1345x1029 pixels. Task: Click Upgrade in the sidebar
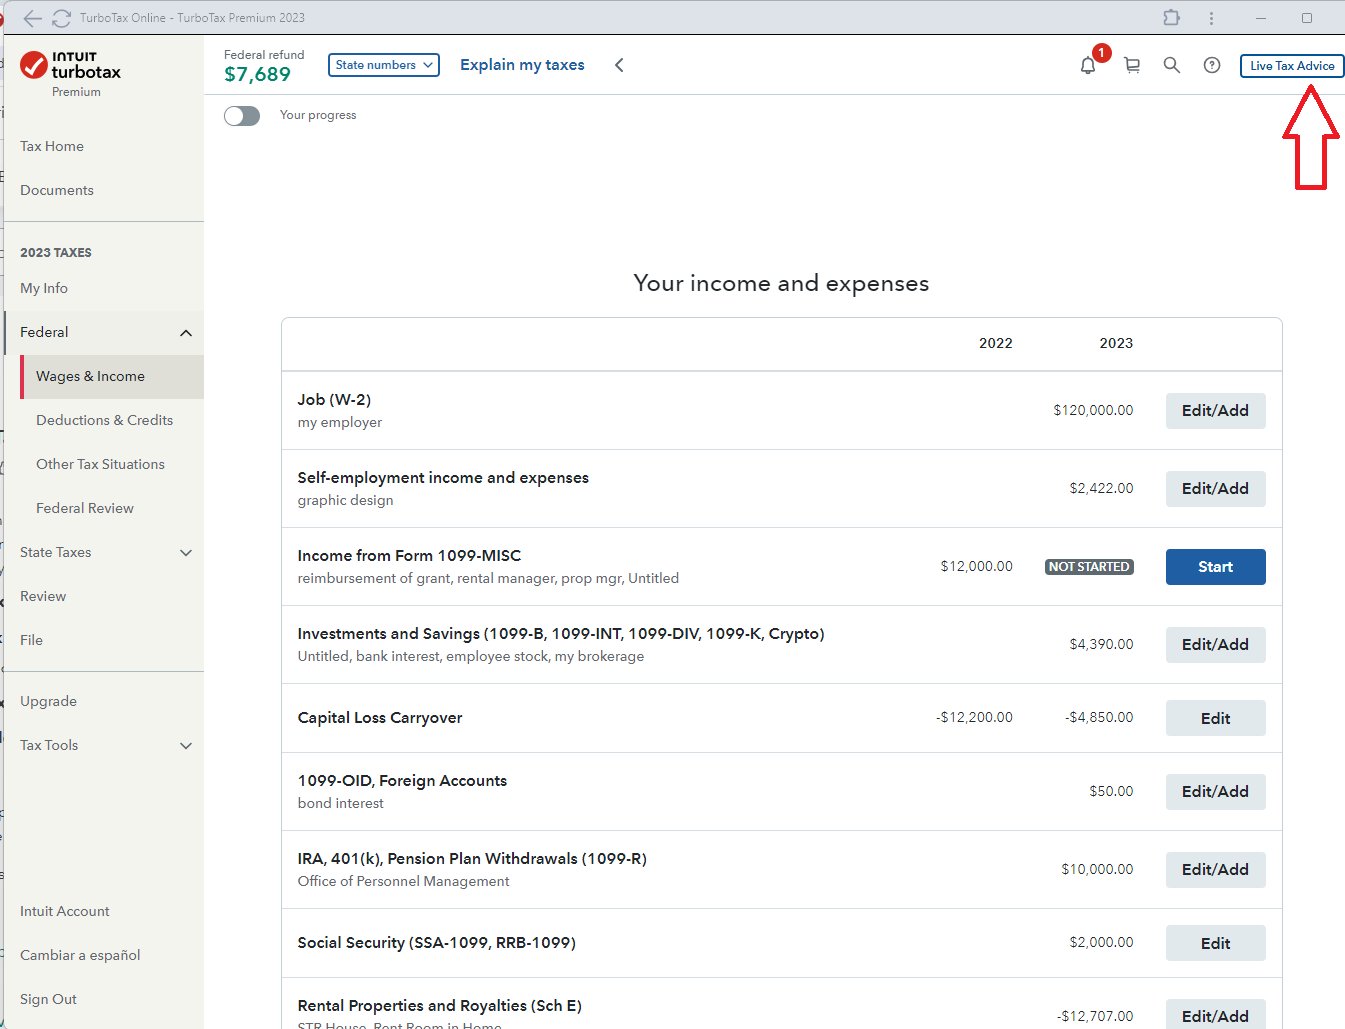pos(48,701)
